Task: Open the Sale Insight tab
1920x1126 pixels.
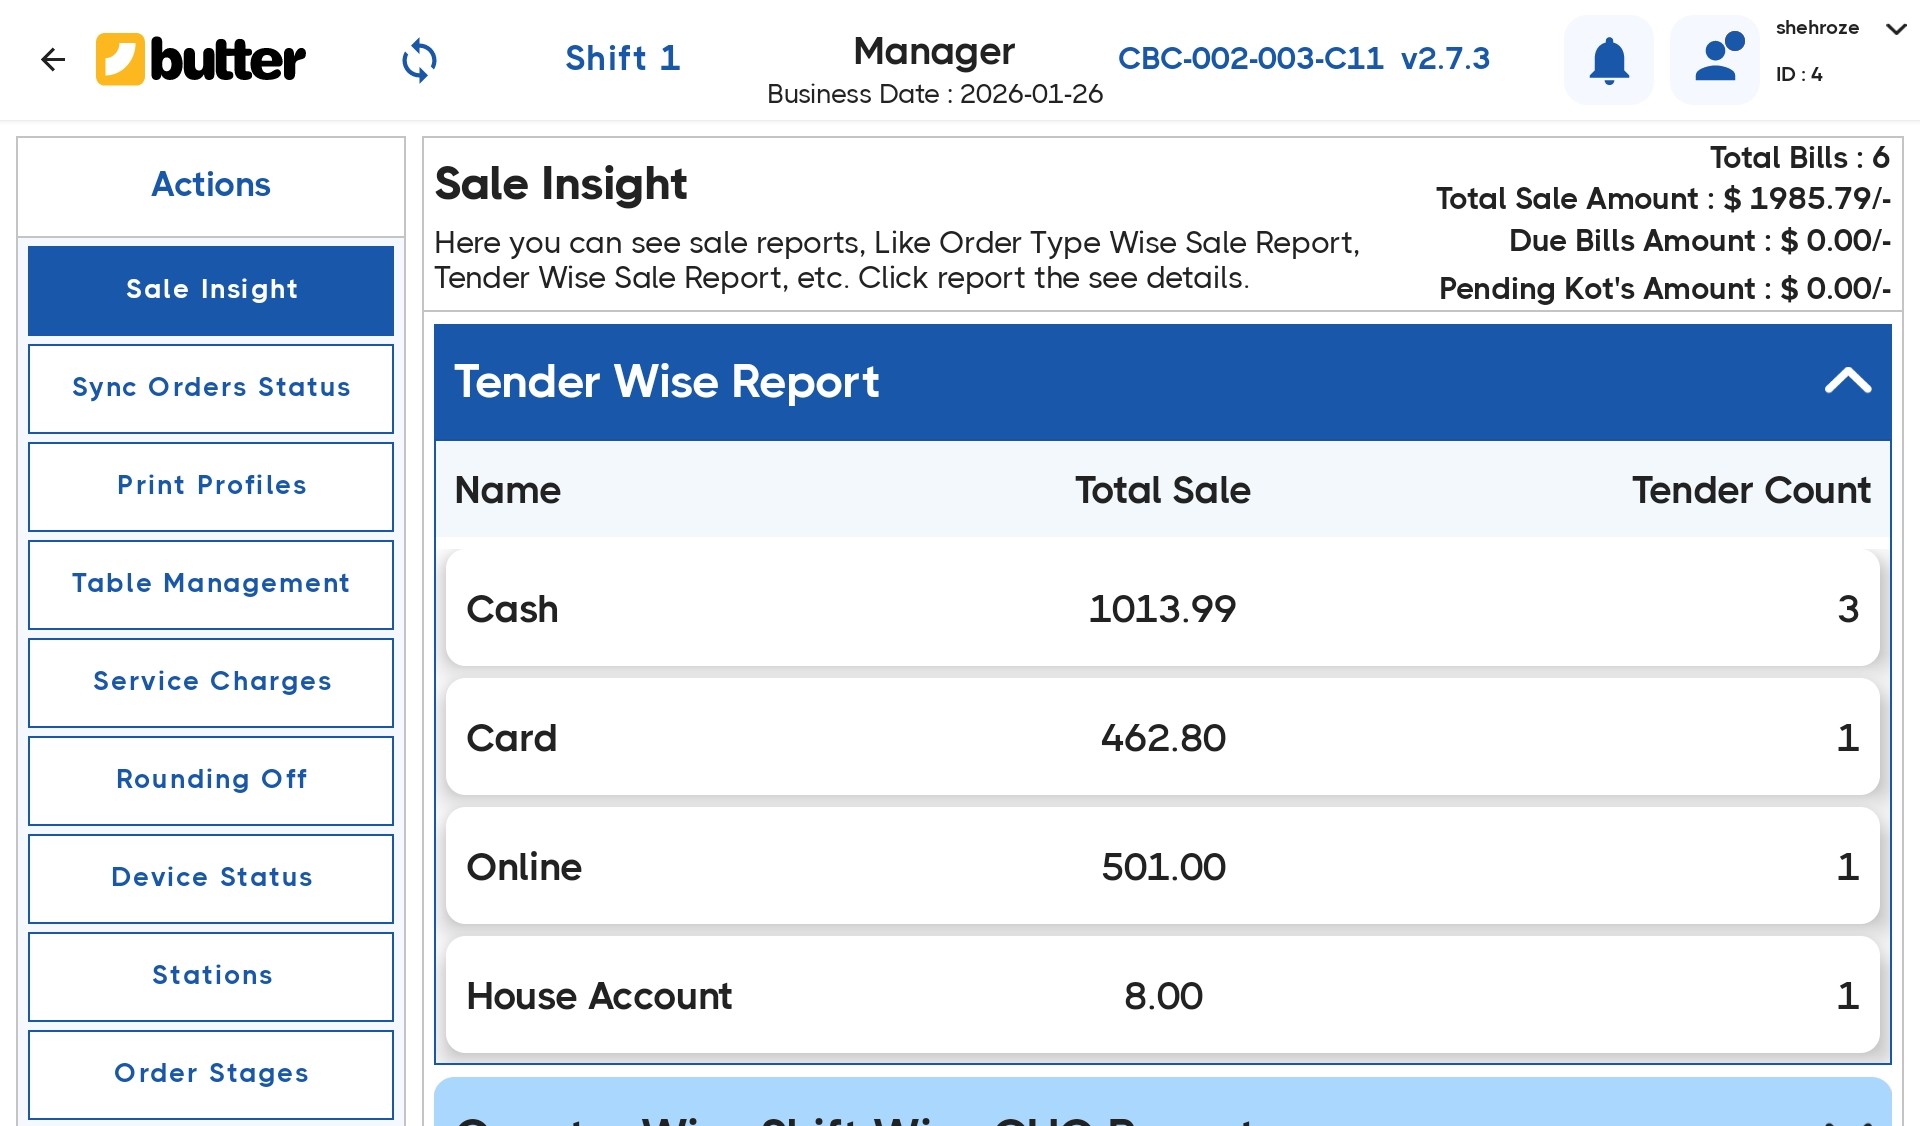Action: point(211,290)
